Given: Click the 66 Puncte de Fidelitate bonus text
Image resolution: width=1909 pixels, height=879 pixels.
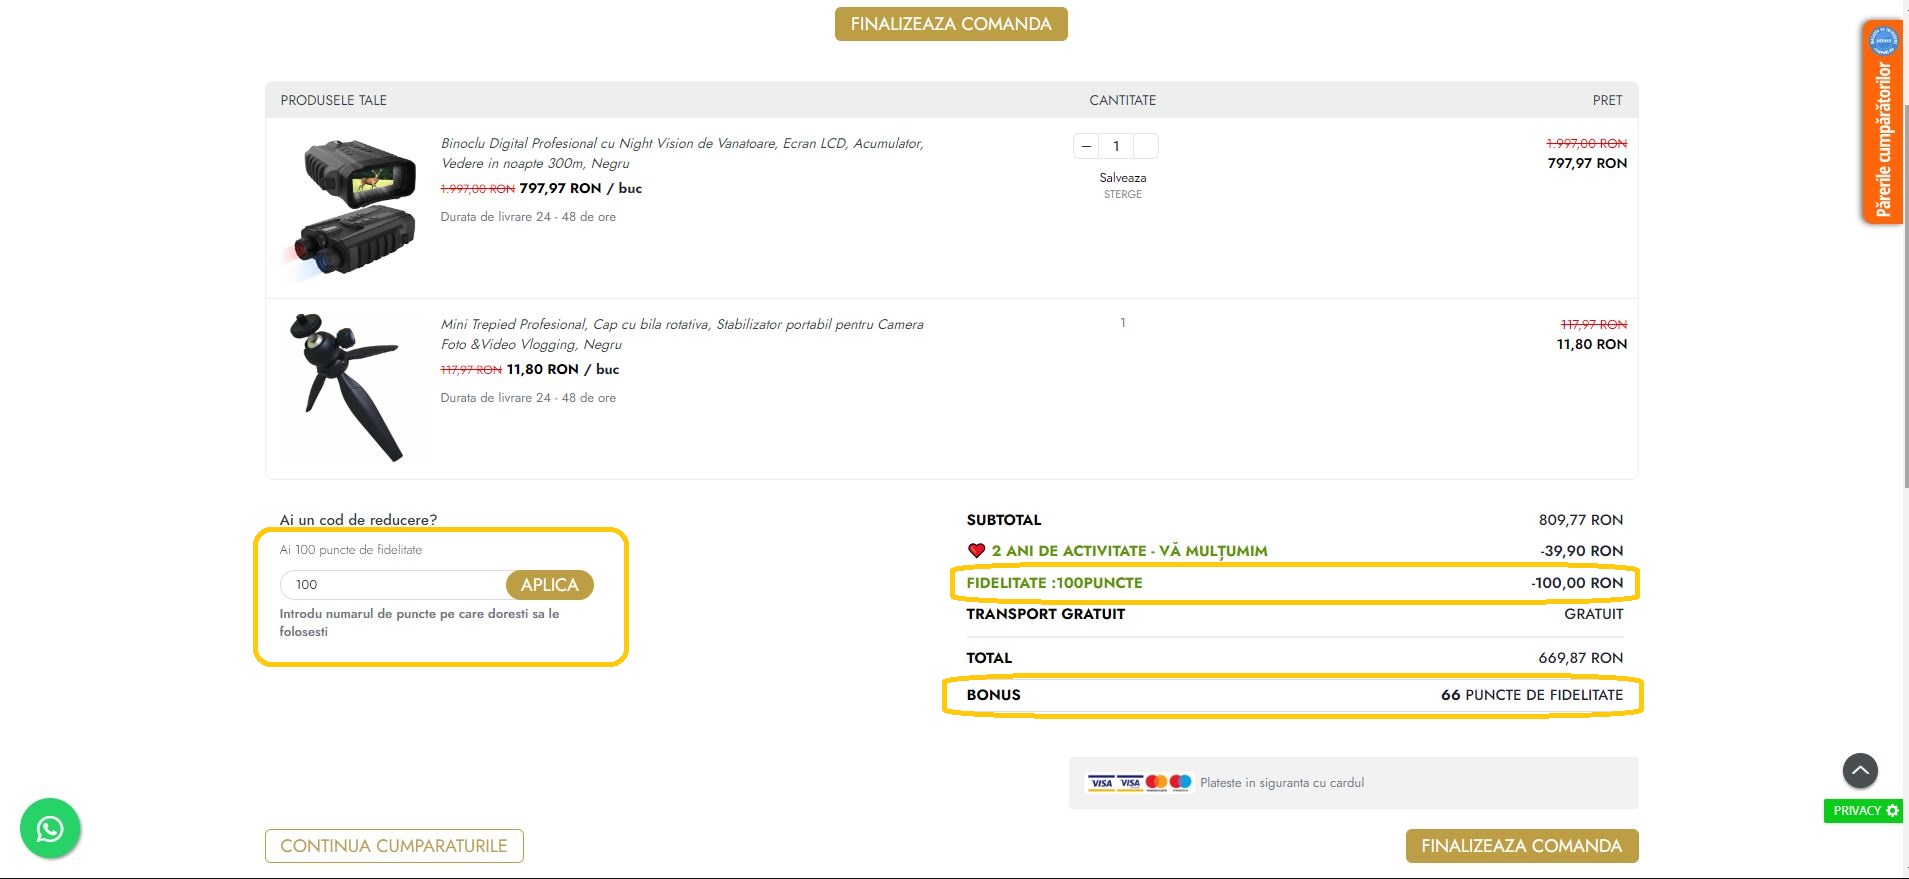Looking at the screenshot, I should [x=1532, y=695].
